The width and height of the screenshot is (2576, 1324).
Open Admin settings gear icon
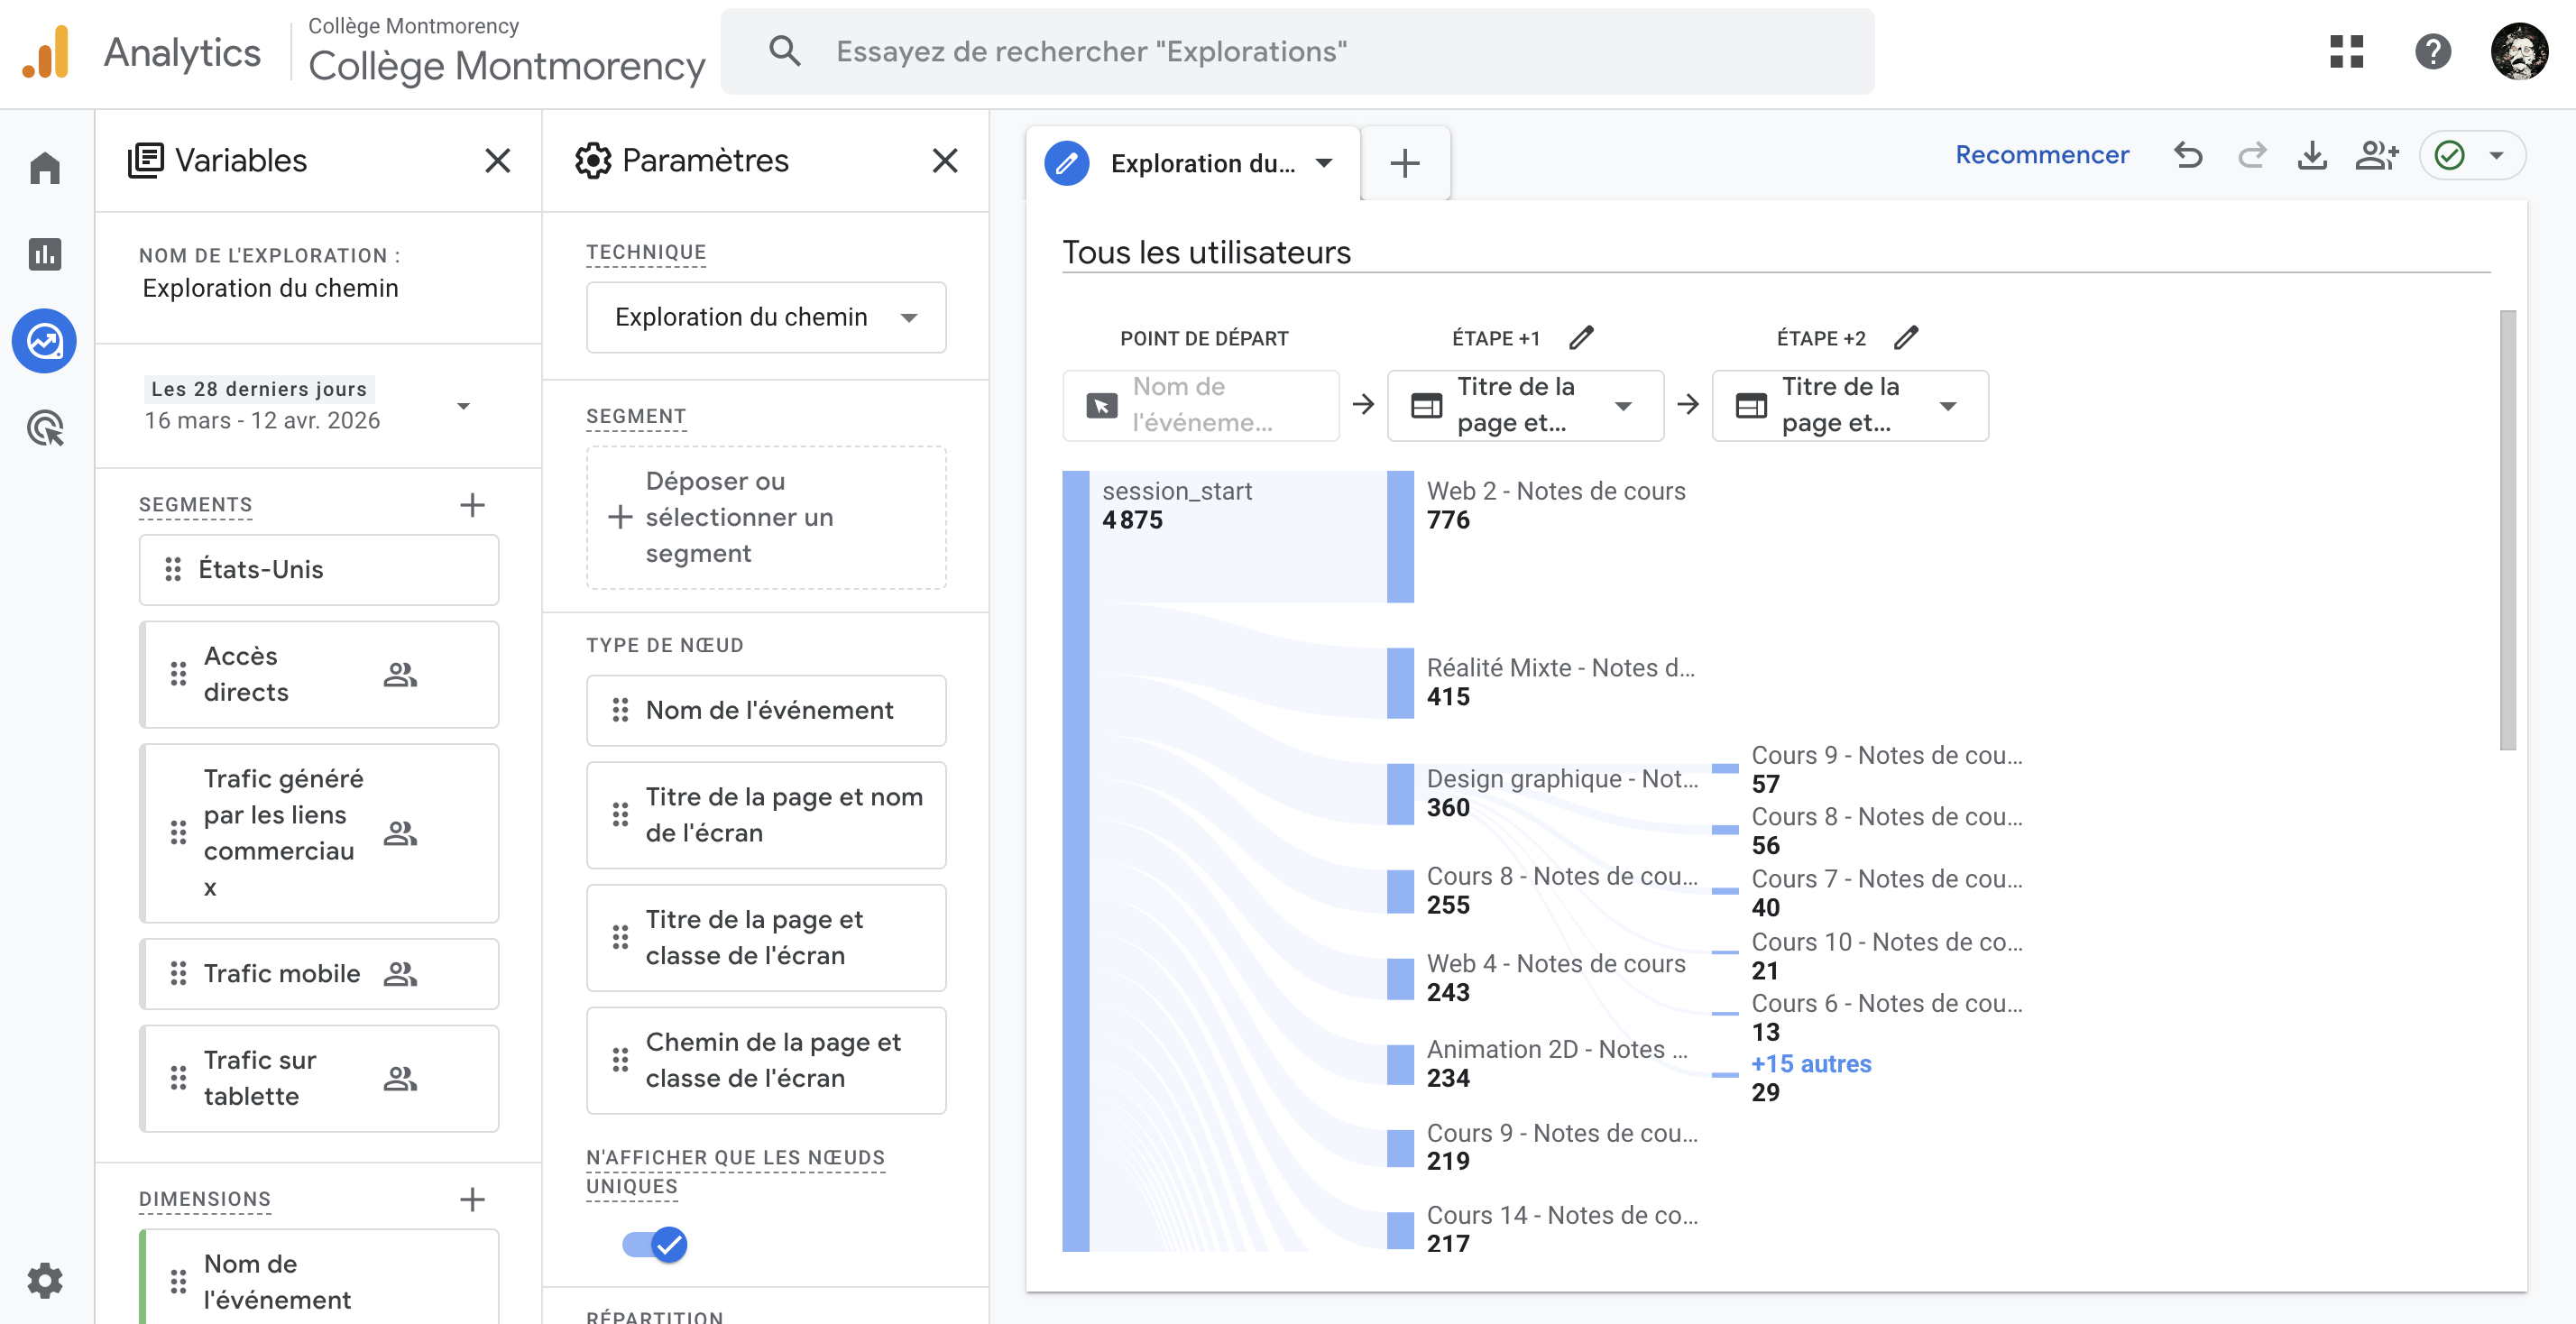pos(45,1280)
